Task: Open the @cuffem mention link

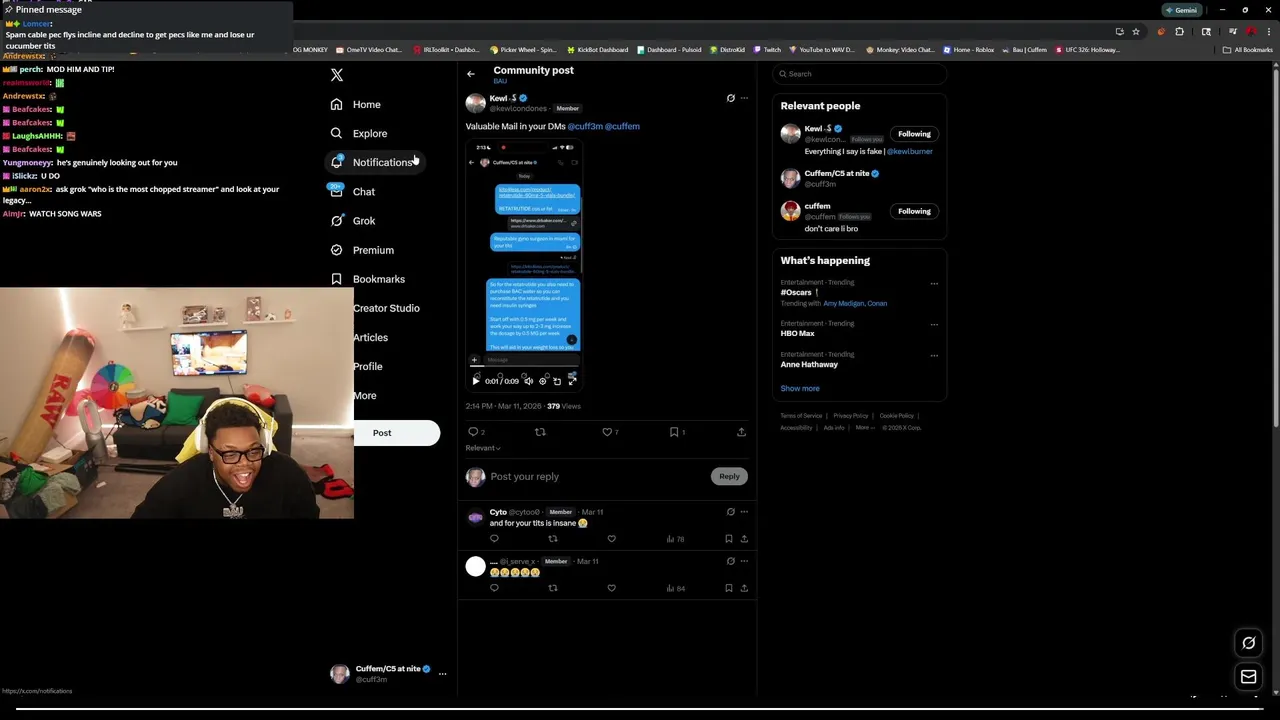Action: [622, 126]
